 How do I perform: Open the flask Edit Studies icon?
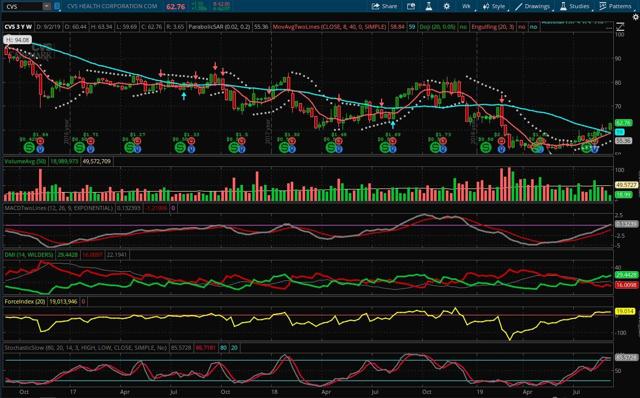pos(429,6)
